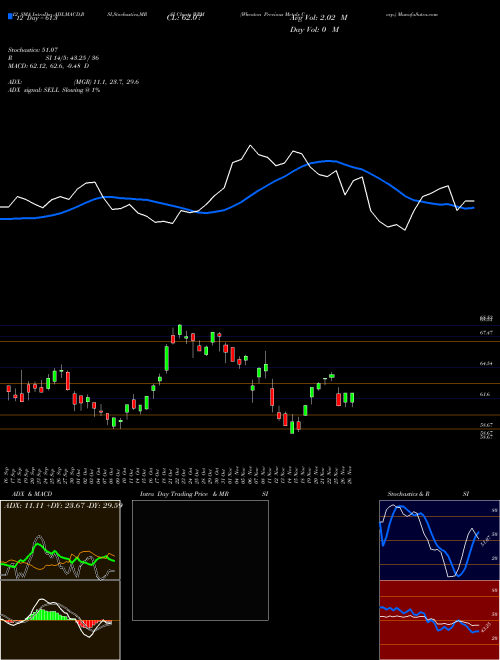This screenshot has height=660, width=500.
Task: Click the red RSI chart panel
Action: coord(439,620)
